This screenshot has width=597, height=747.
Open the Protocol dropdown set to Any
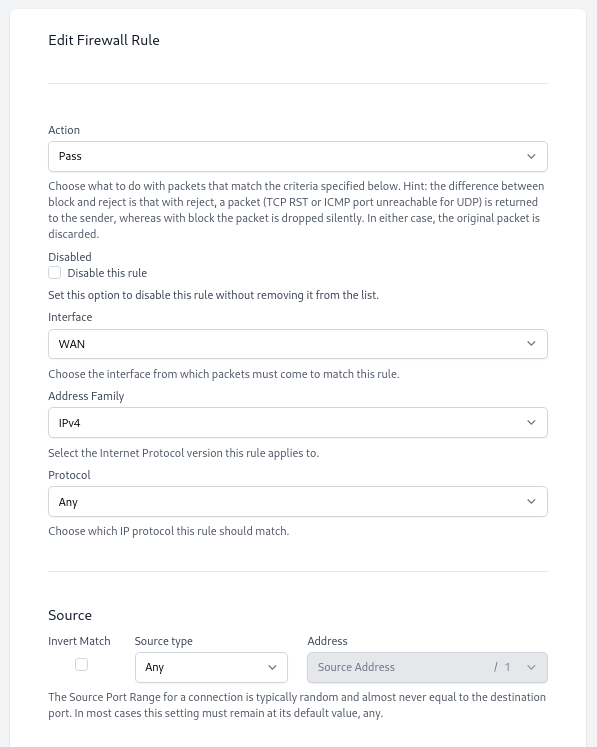(298, 502)
